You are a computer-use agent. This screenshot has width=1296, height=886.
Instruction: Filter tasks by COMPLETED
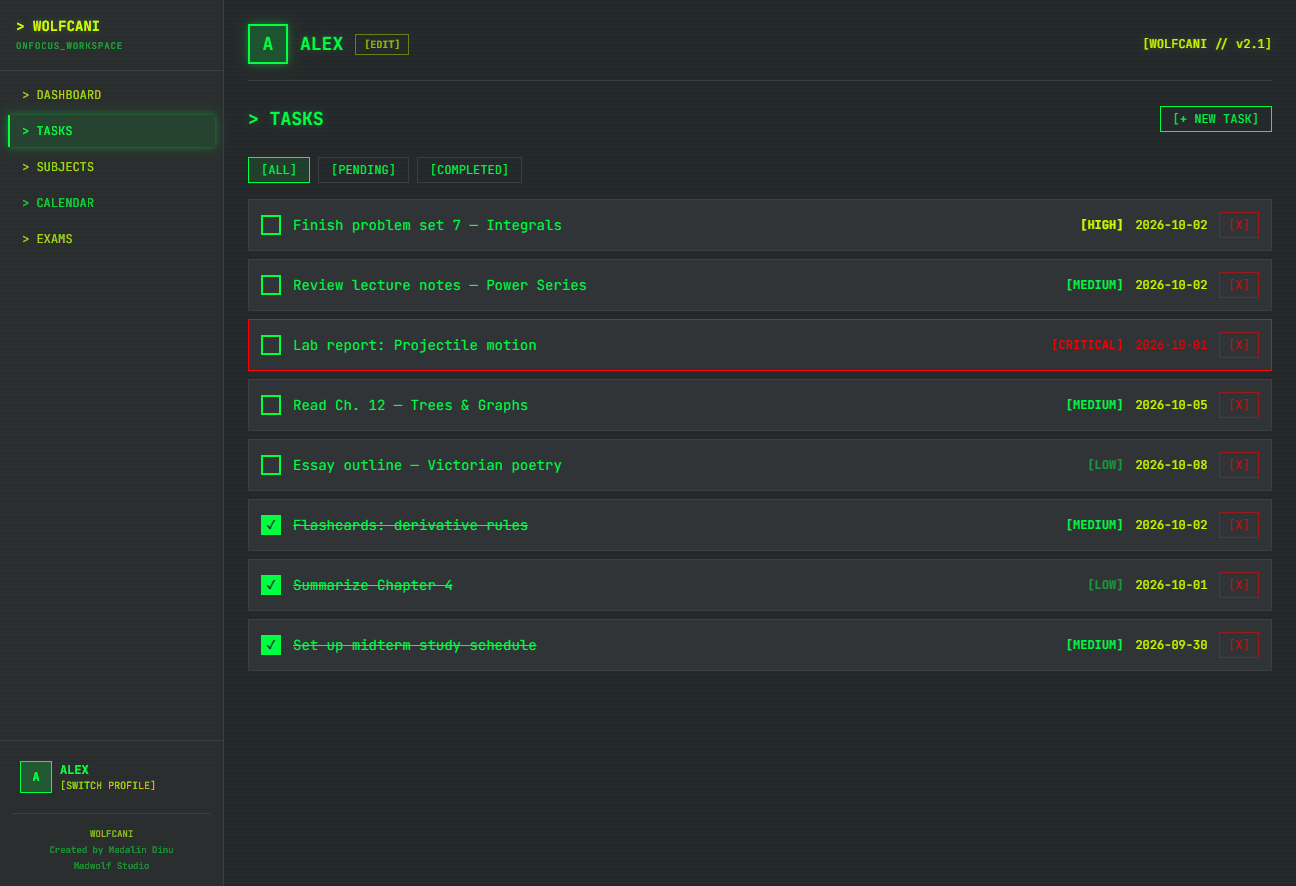469,170
